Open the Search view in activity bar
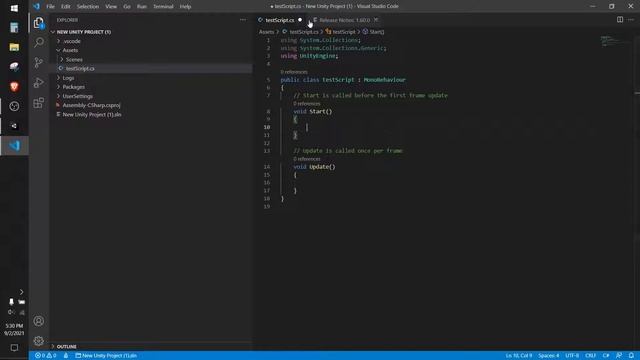640x360 pixels. click(x=39, y=42)
